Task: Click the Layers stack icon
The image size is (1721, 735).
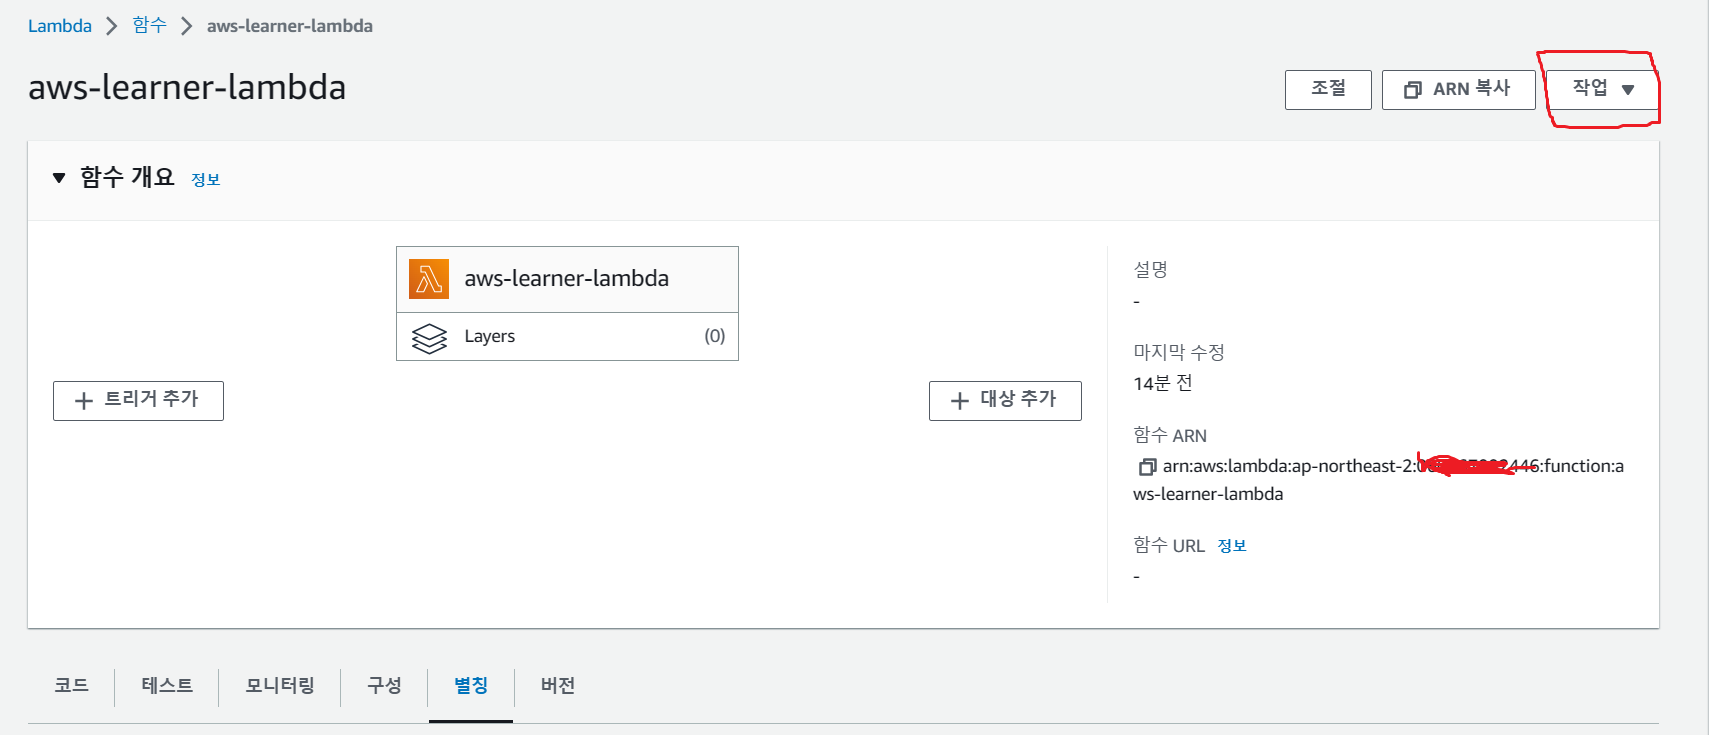Action: point(429,338)
